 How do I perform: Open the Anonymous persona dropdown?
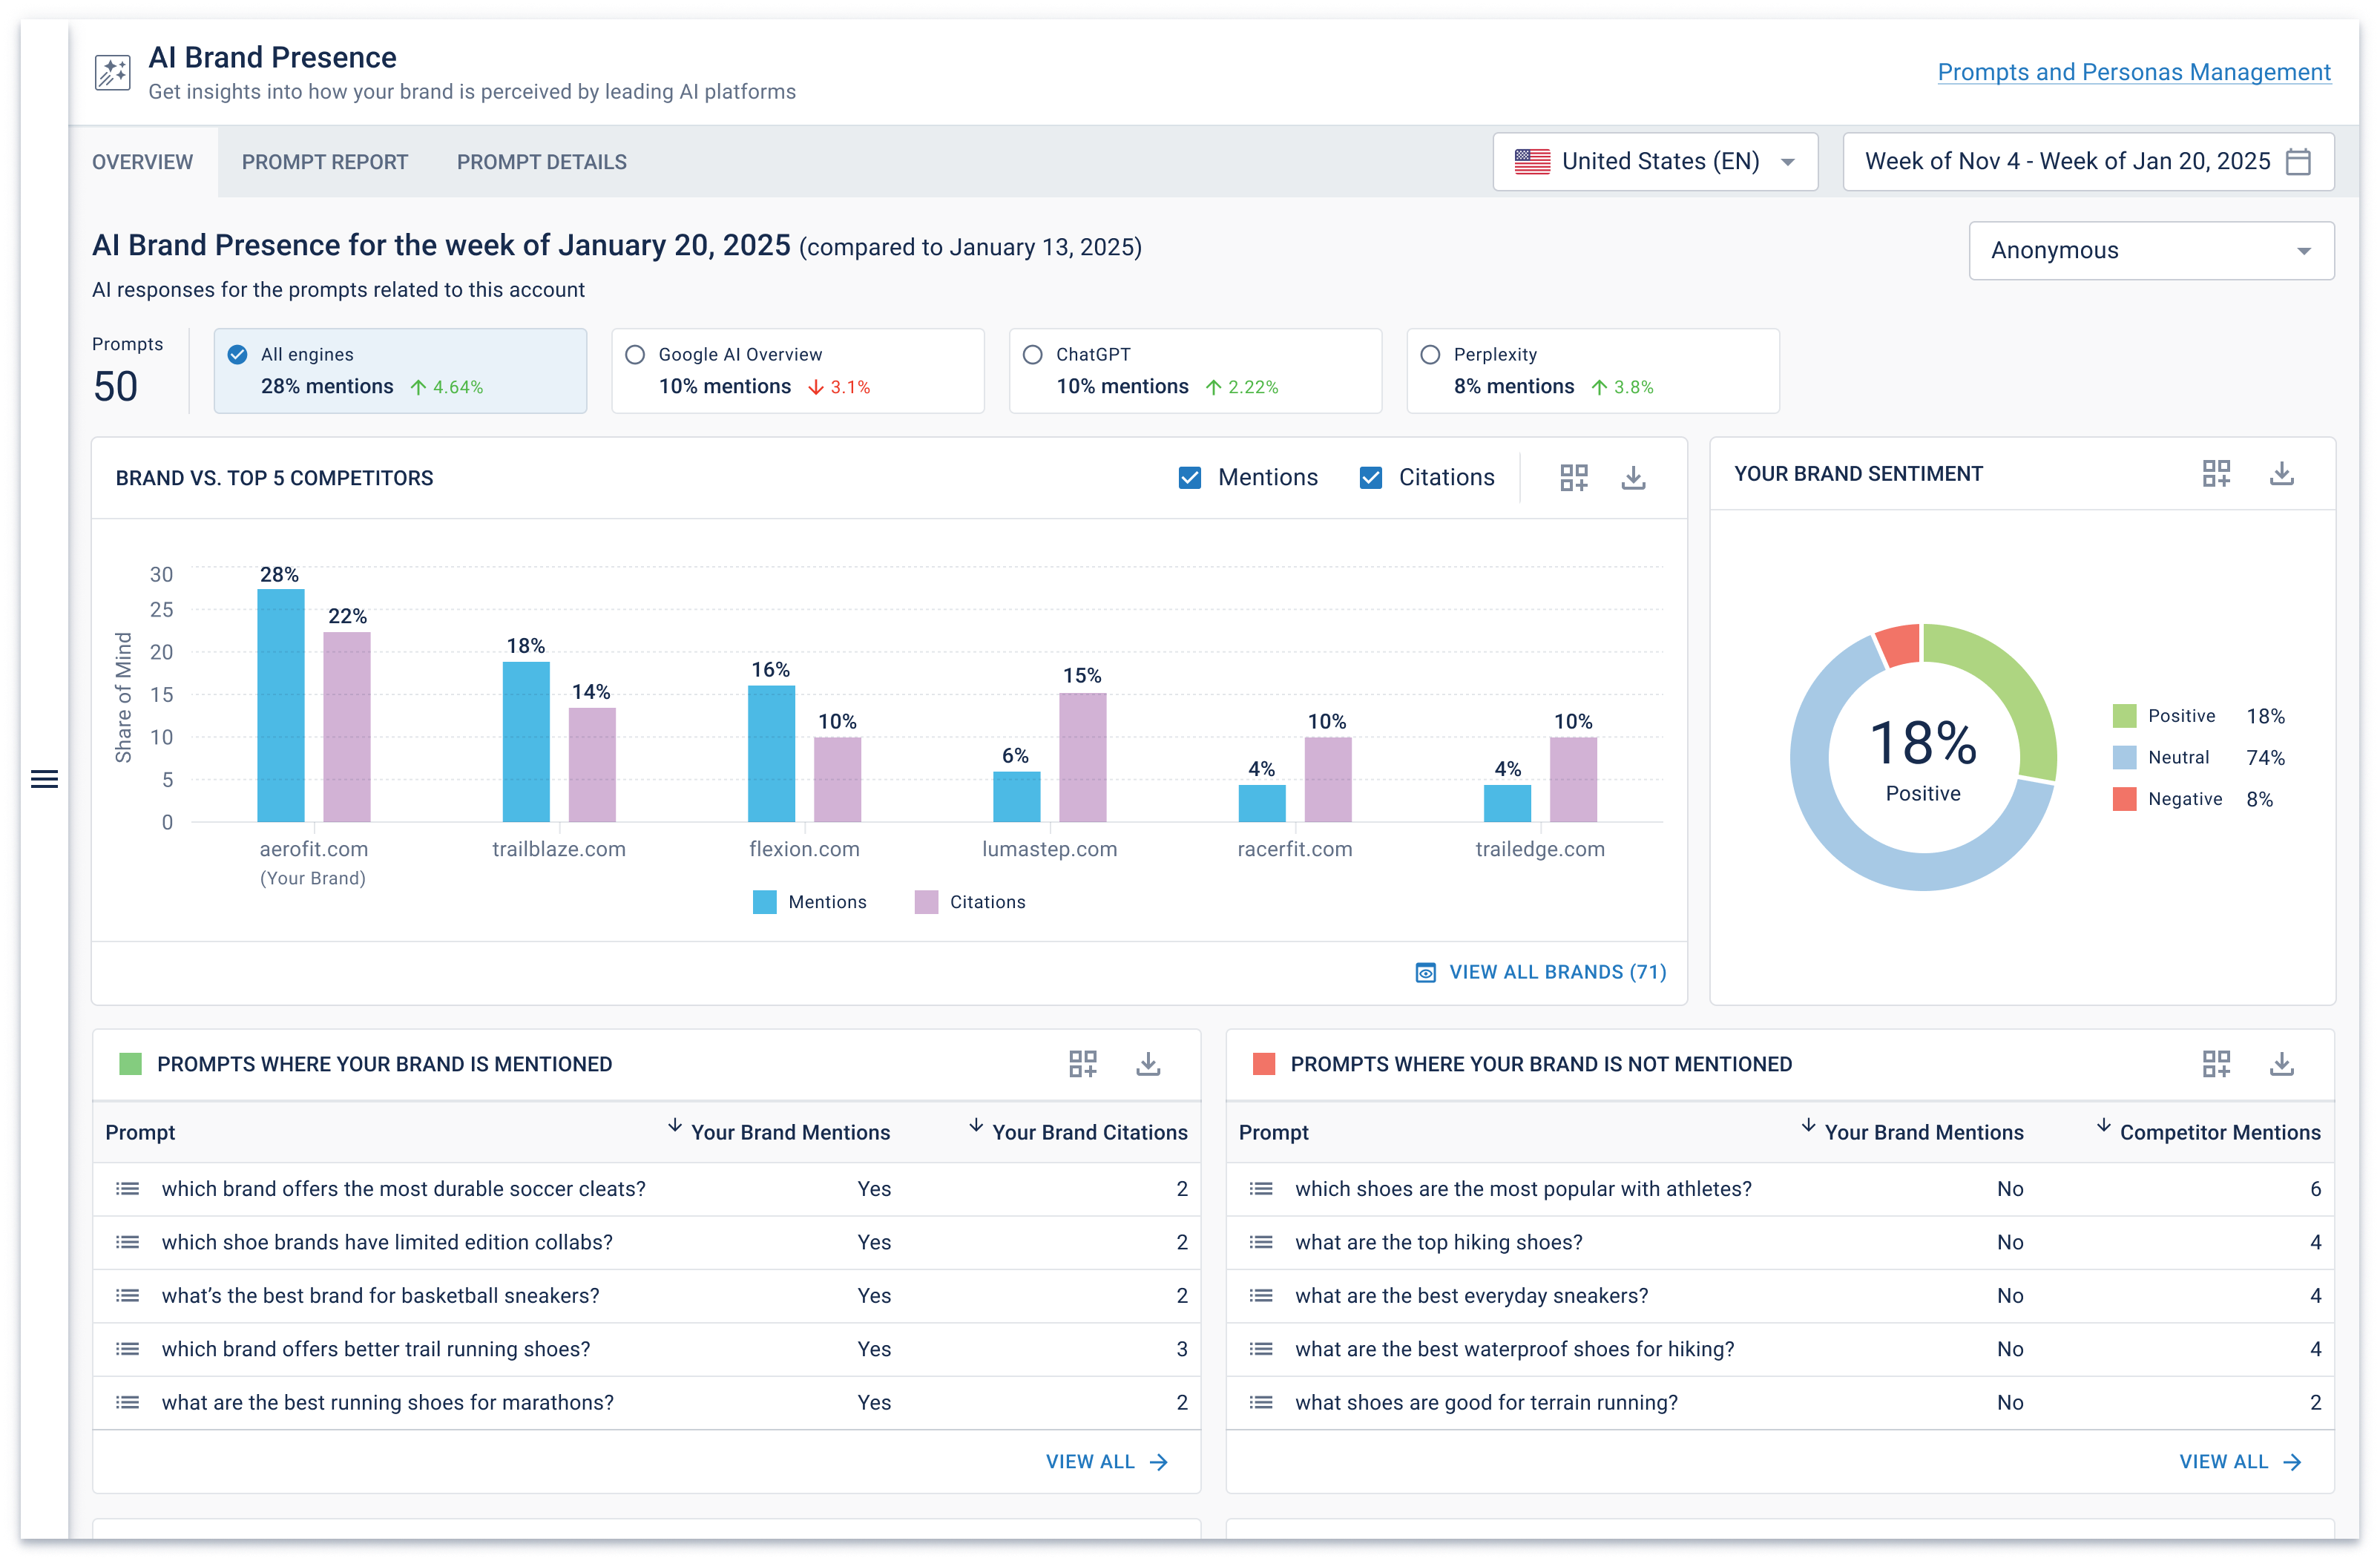coord(2150,250)
